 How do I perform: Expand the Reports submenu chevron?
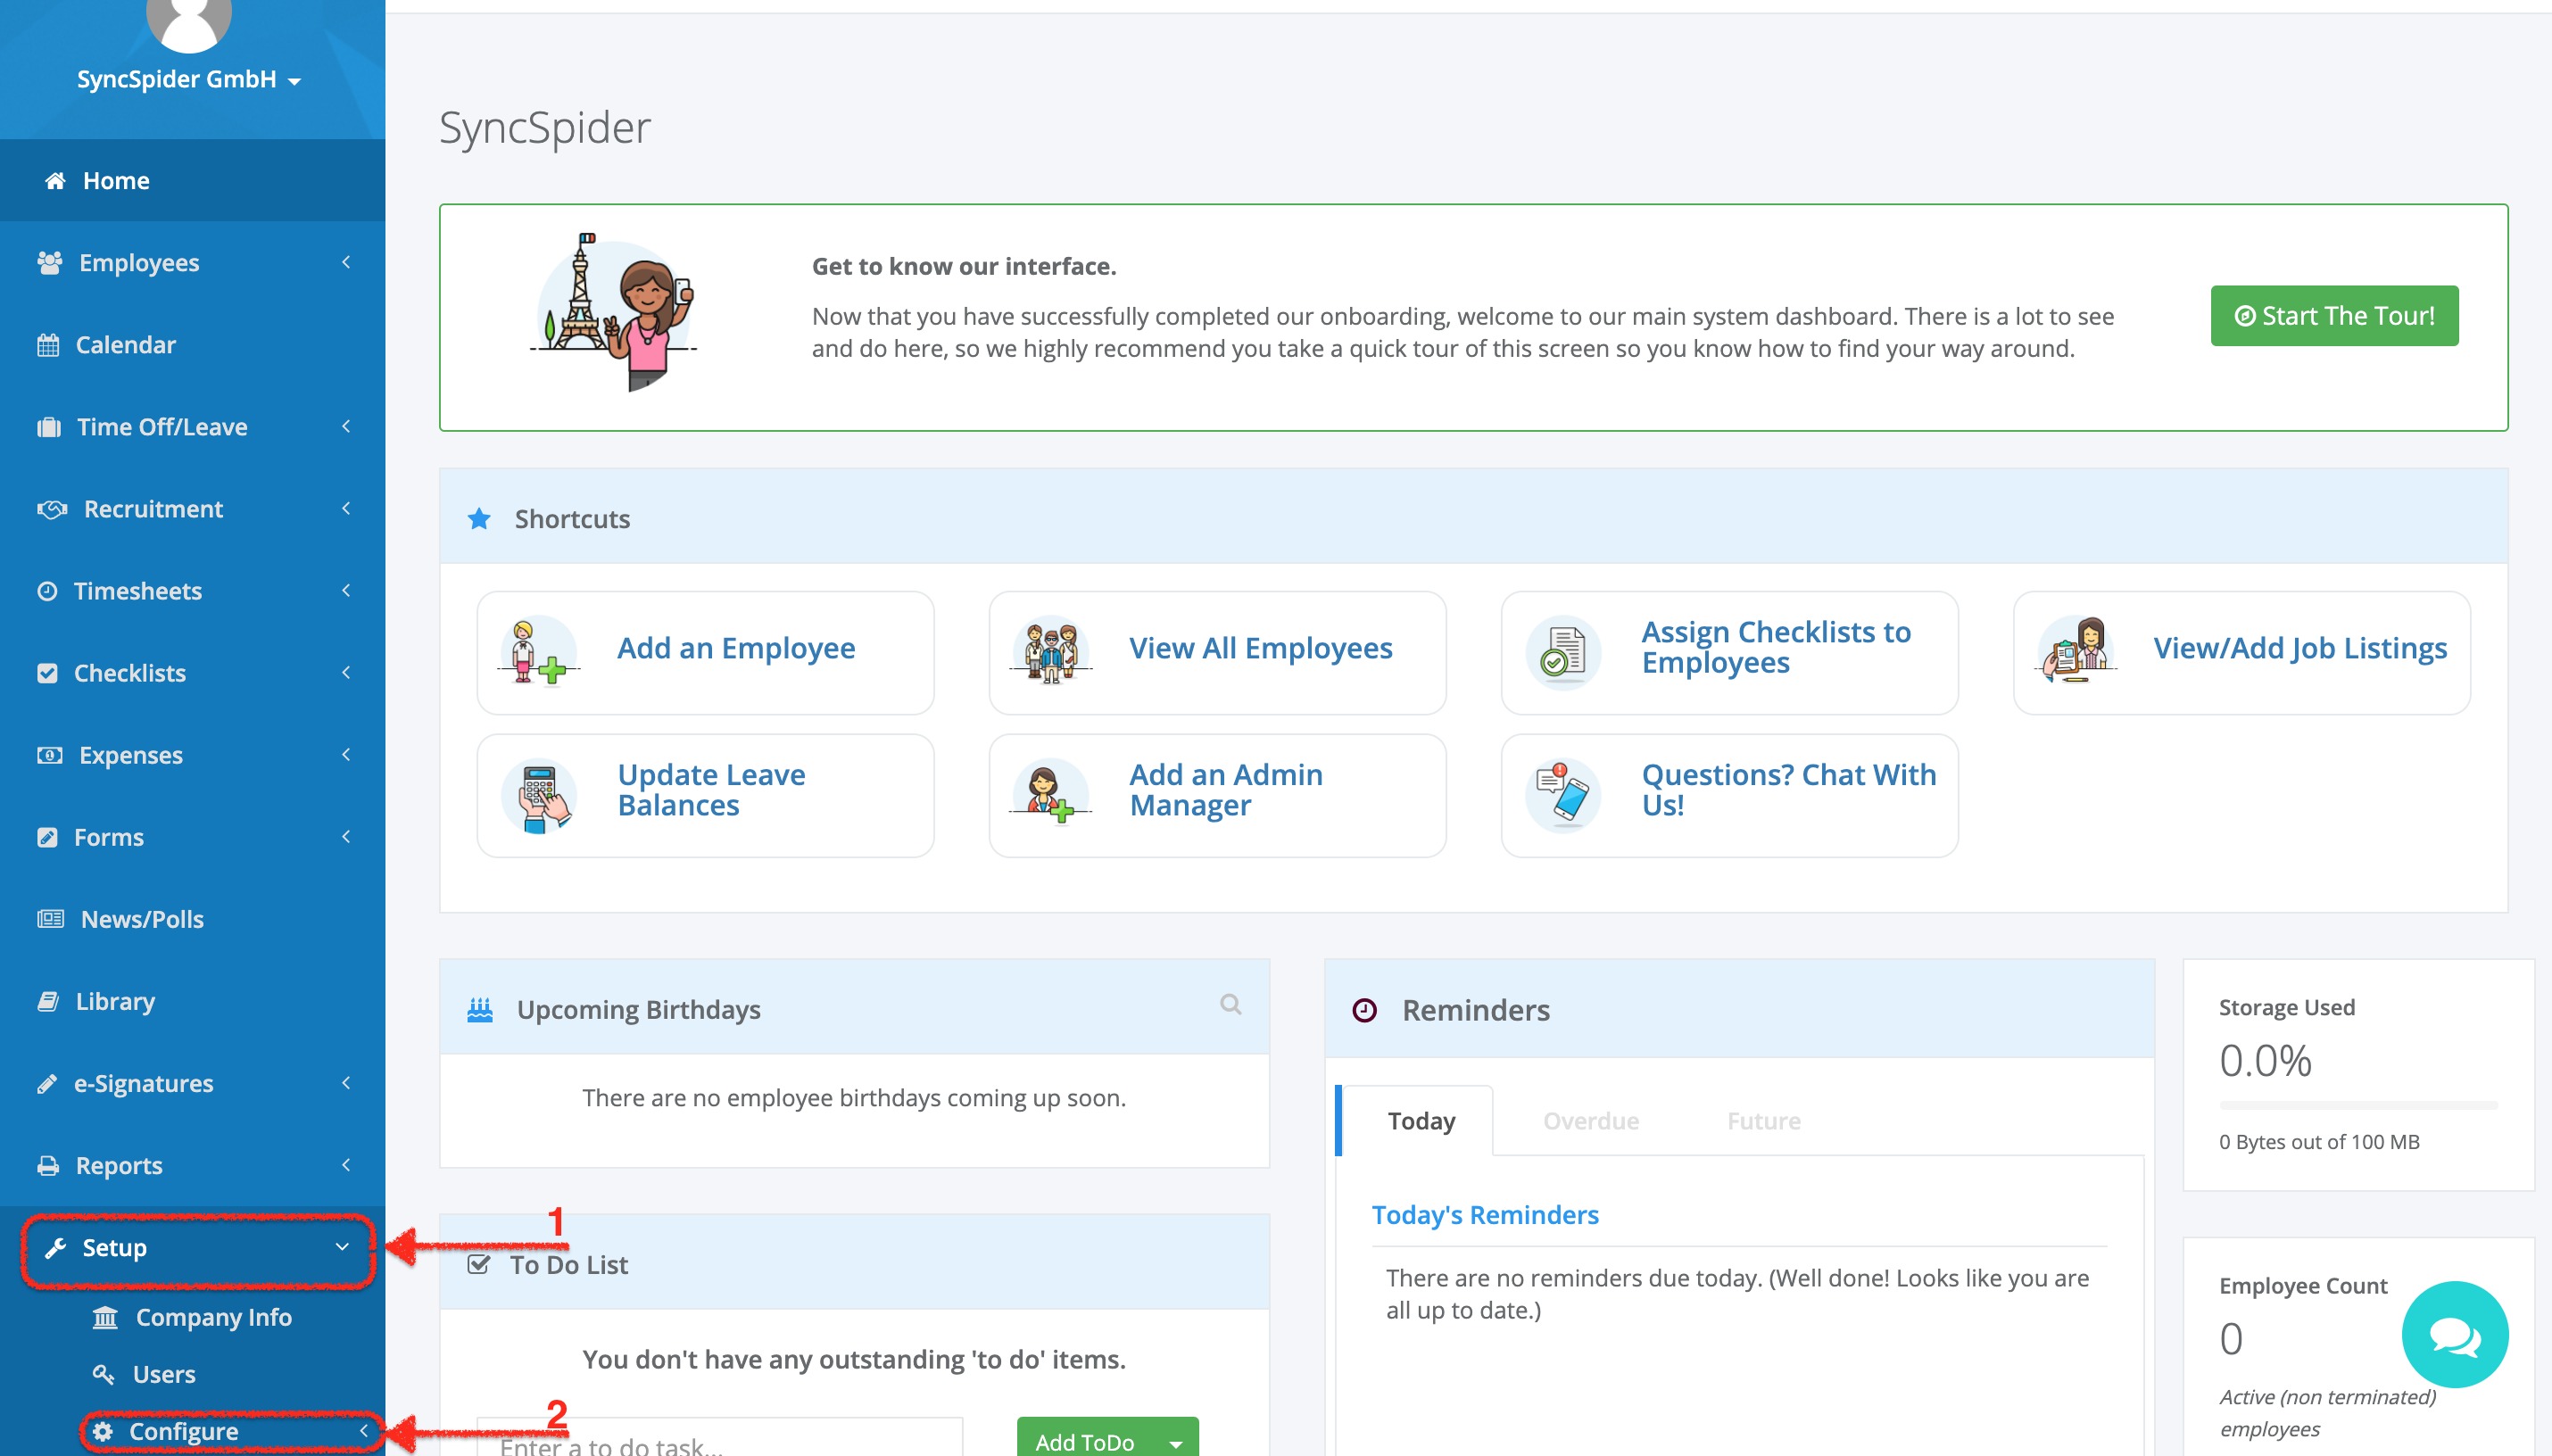(346, 1164)
